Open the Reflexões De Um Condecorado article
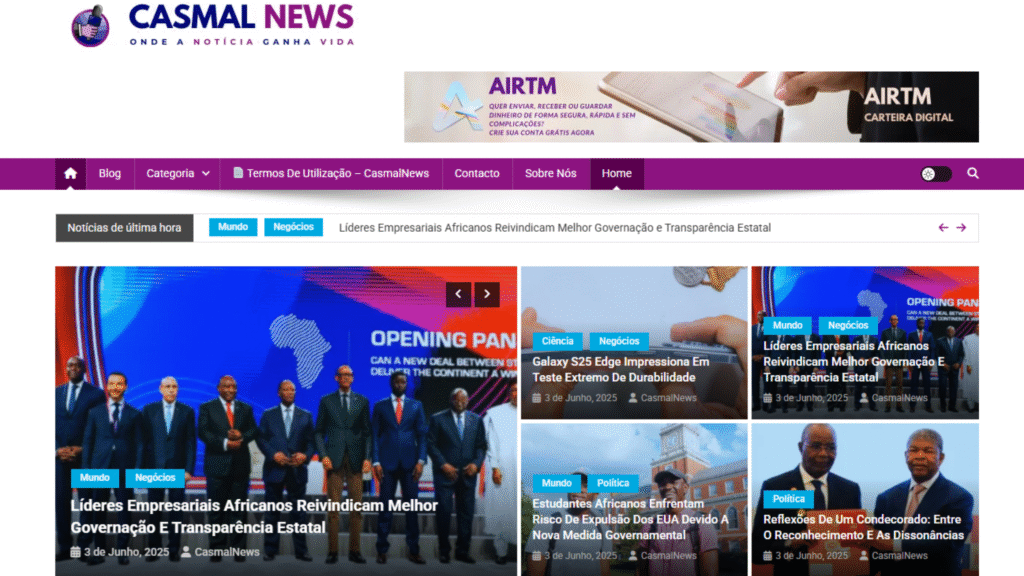1024x576 pixels. [x=863, y=527]
